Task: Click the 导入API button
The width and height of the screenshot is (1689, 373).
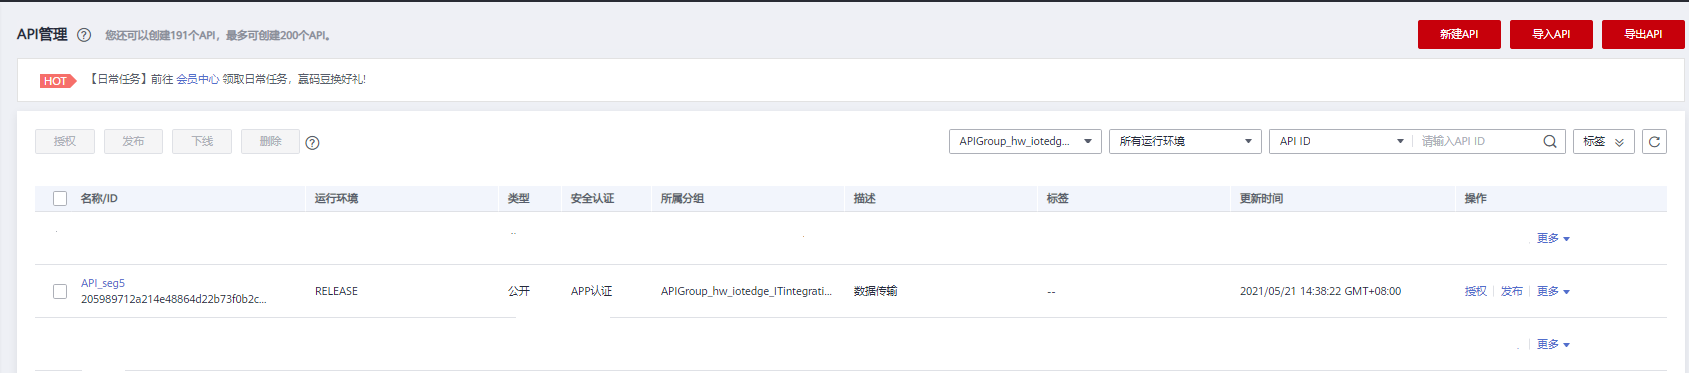Action: [x=1551, y=34]
